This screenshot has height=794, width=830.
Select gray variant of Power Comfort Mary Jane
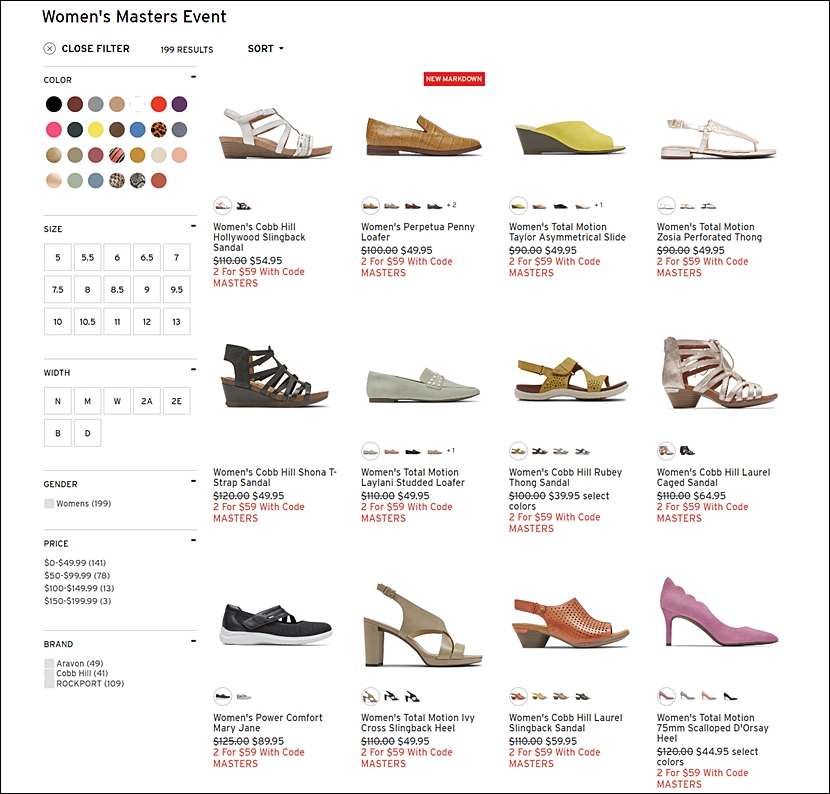tap(243, 697)
